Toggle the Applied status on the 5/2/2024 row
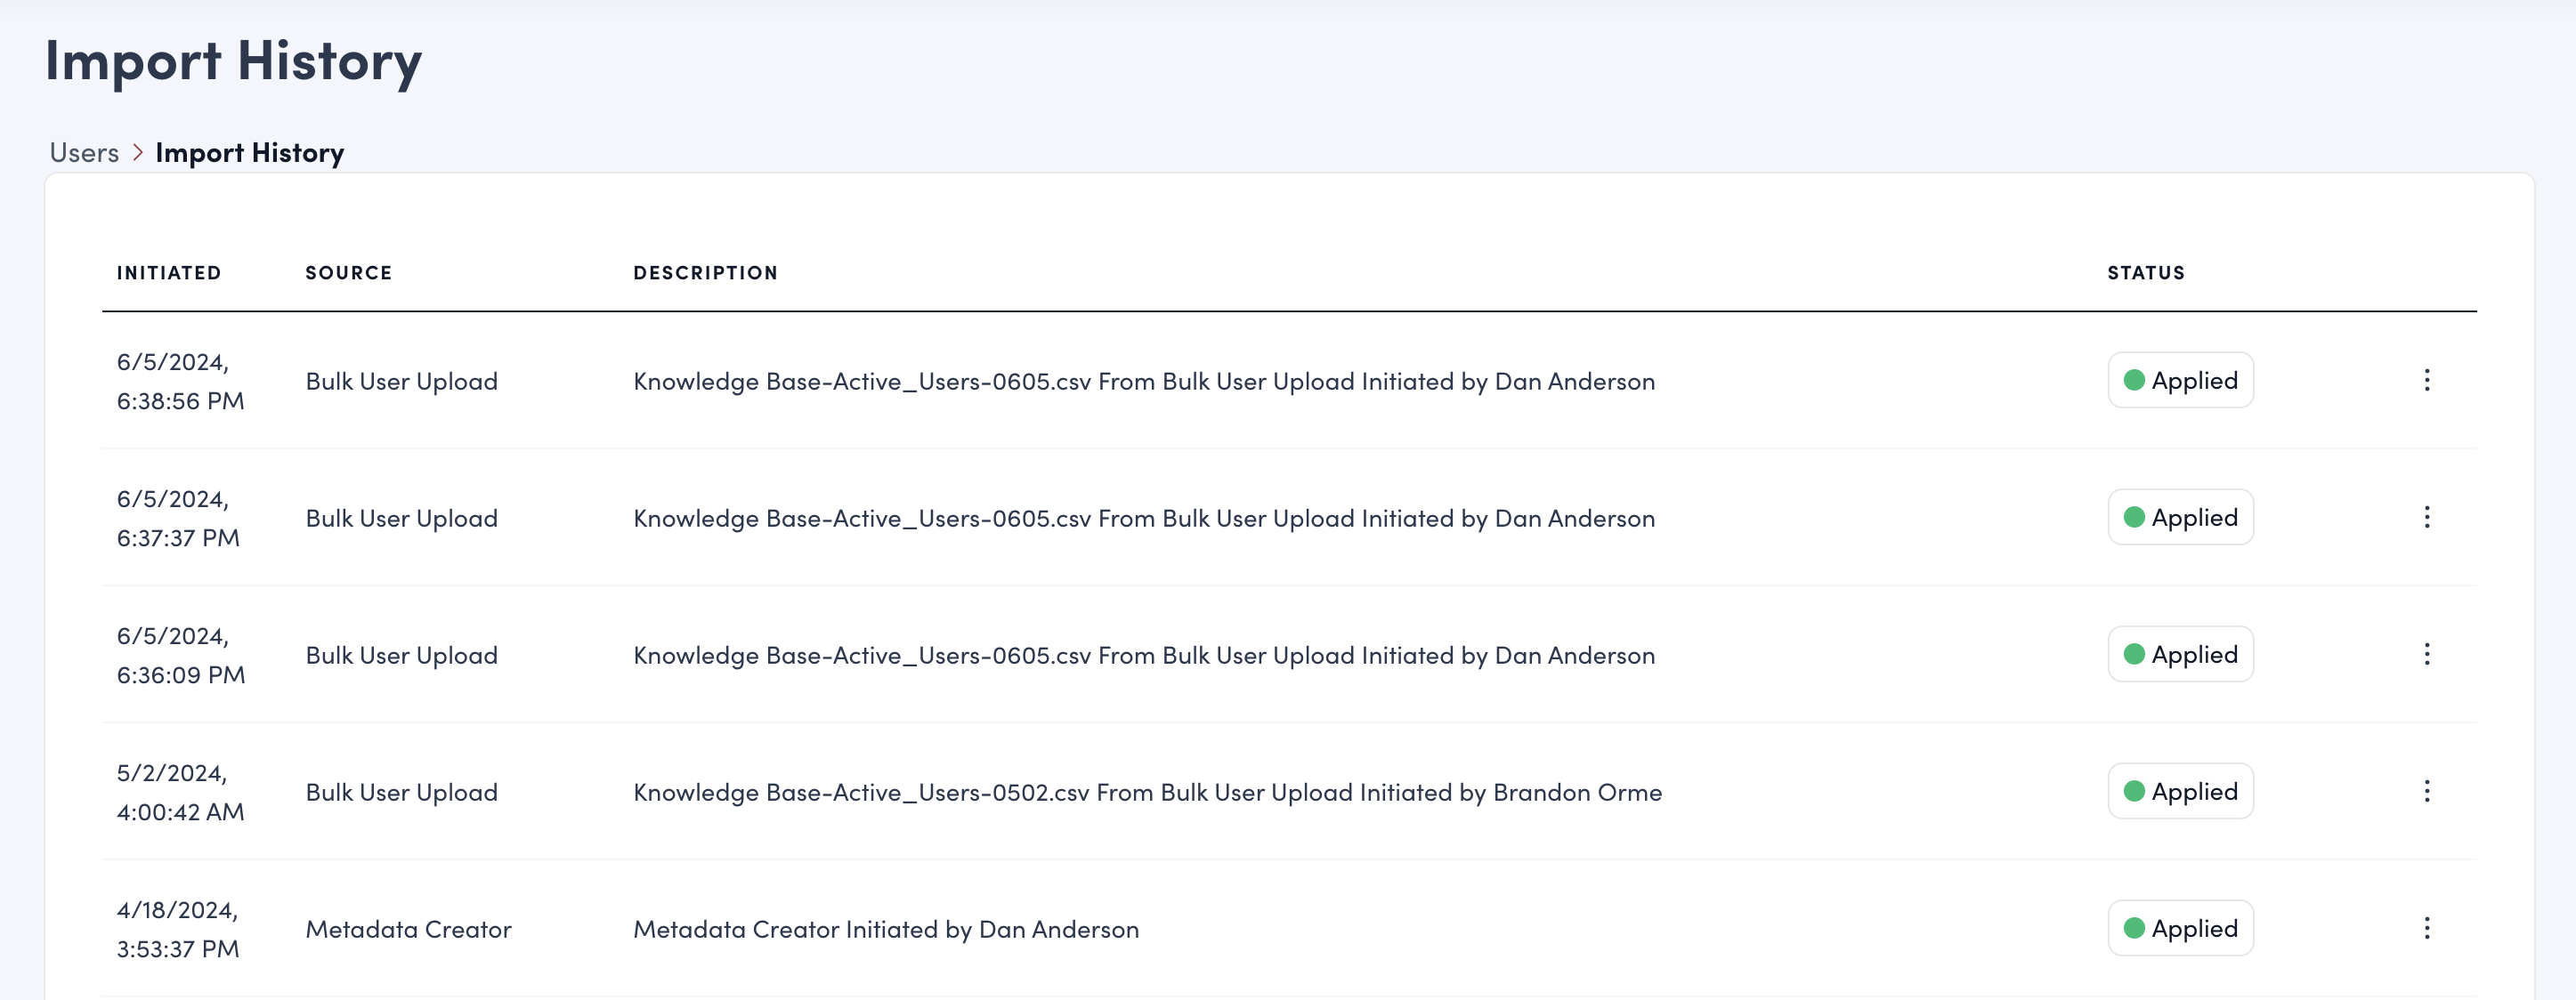Screen dimensions: 2576x1000 coord(2180,791)
